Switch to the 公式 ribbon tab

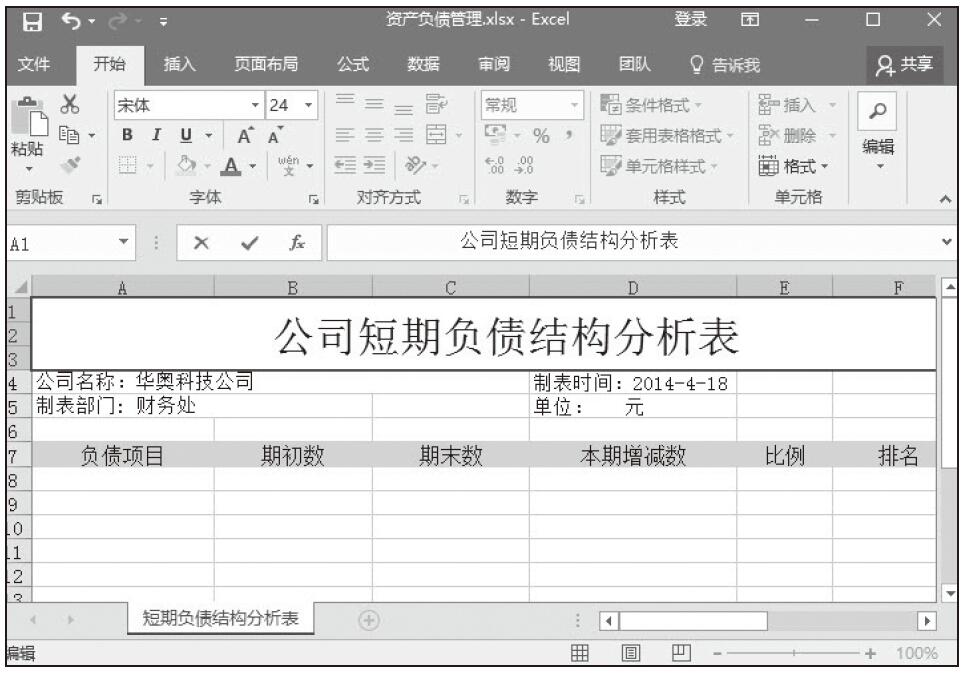click(x=352, y=65)
